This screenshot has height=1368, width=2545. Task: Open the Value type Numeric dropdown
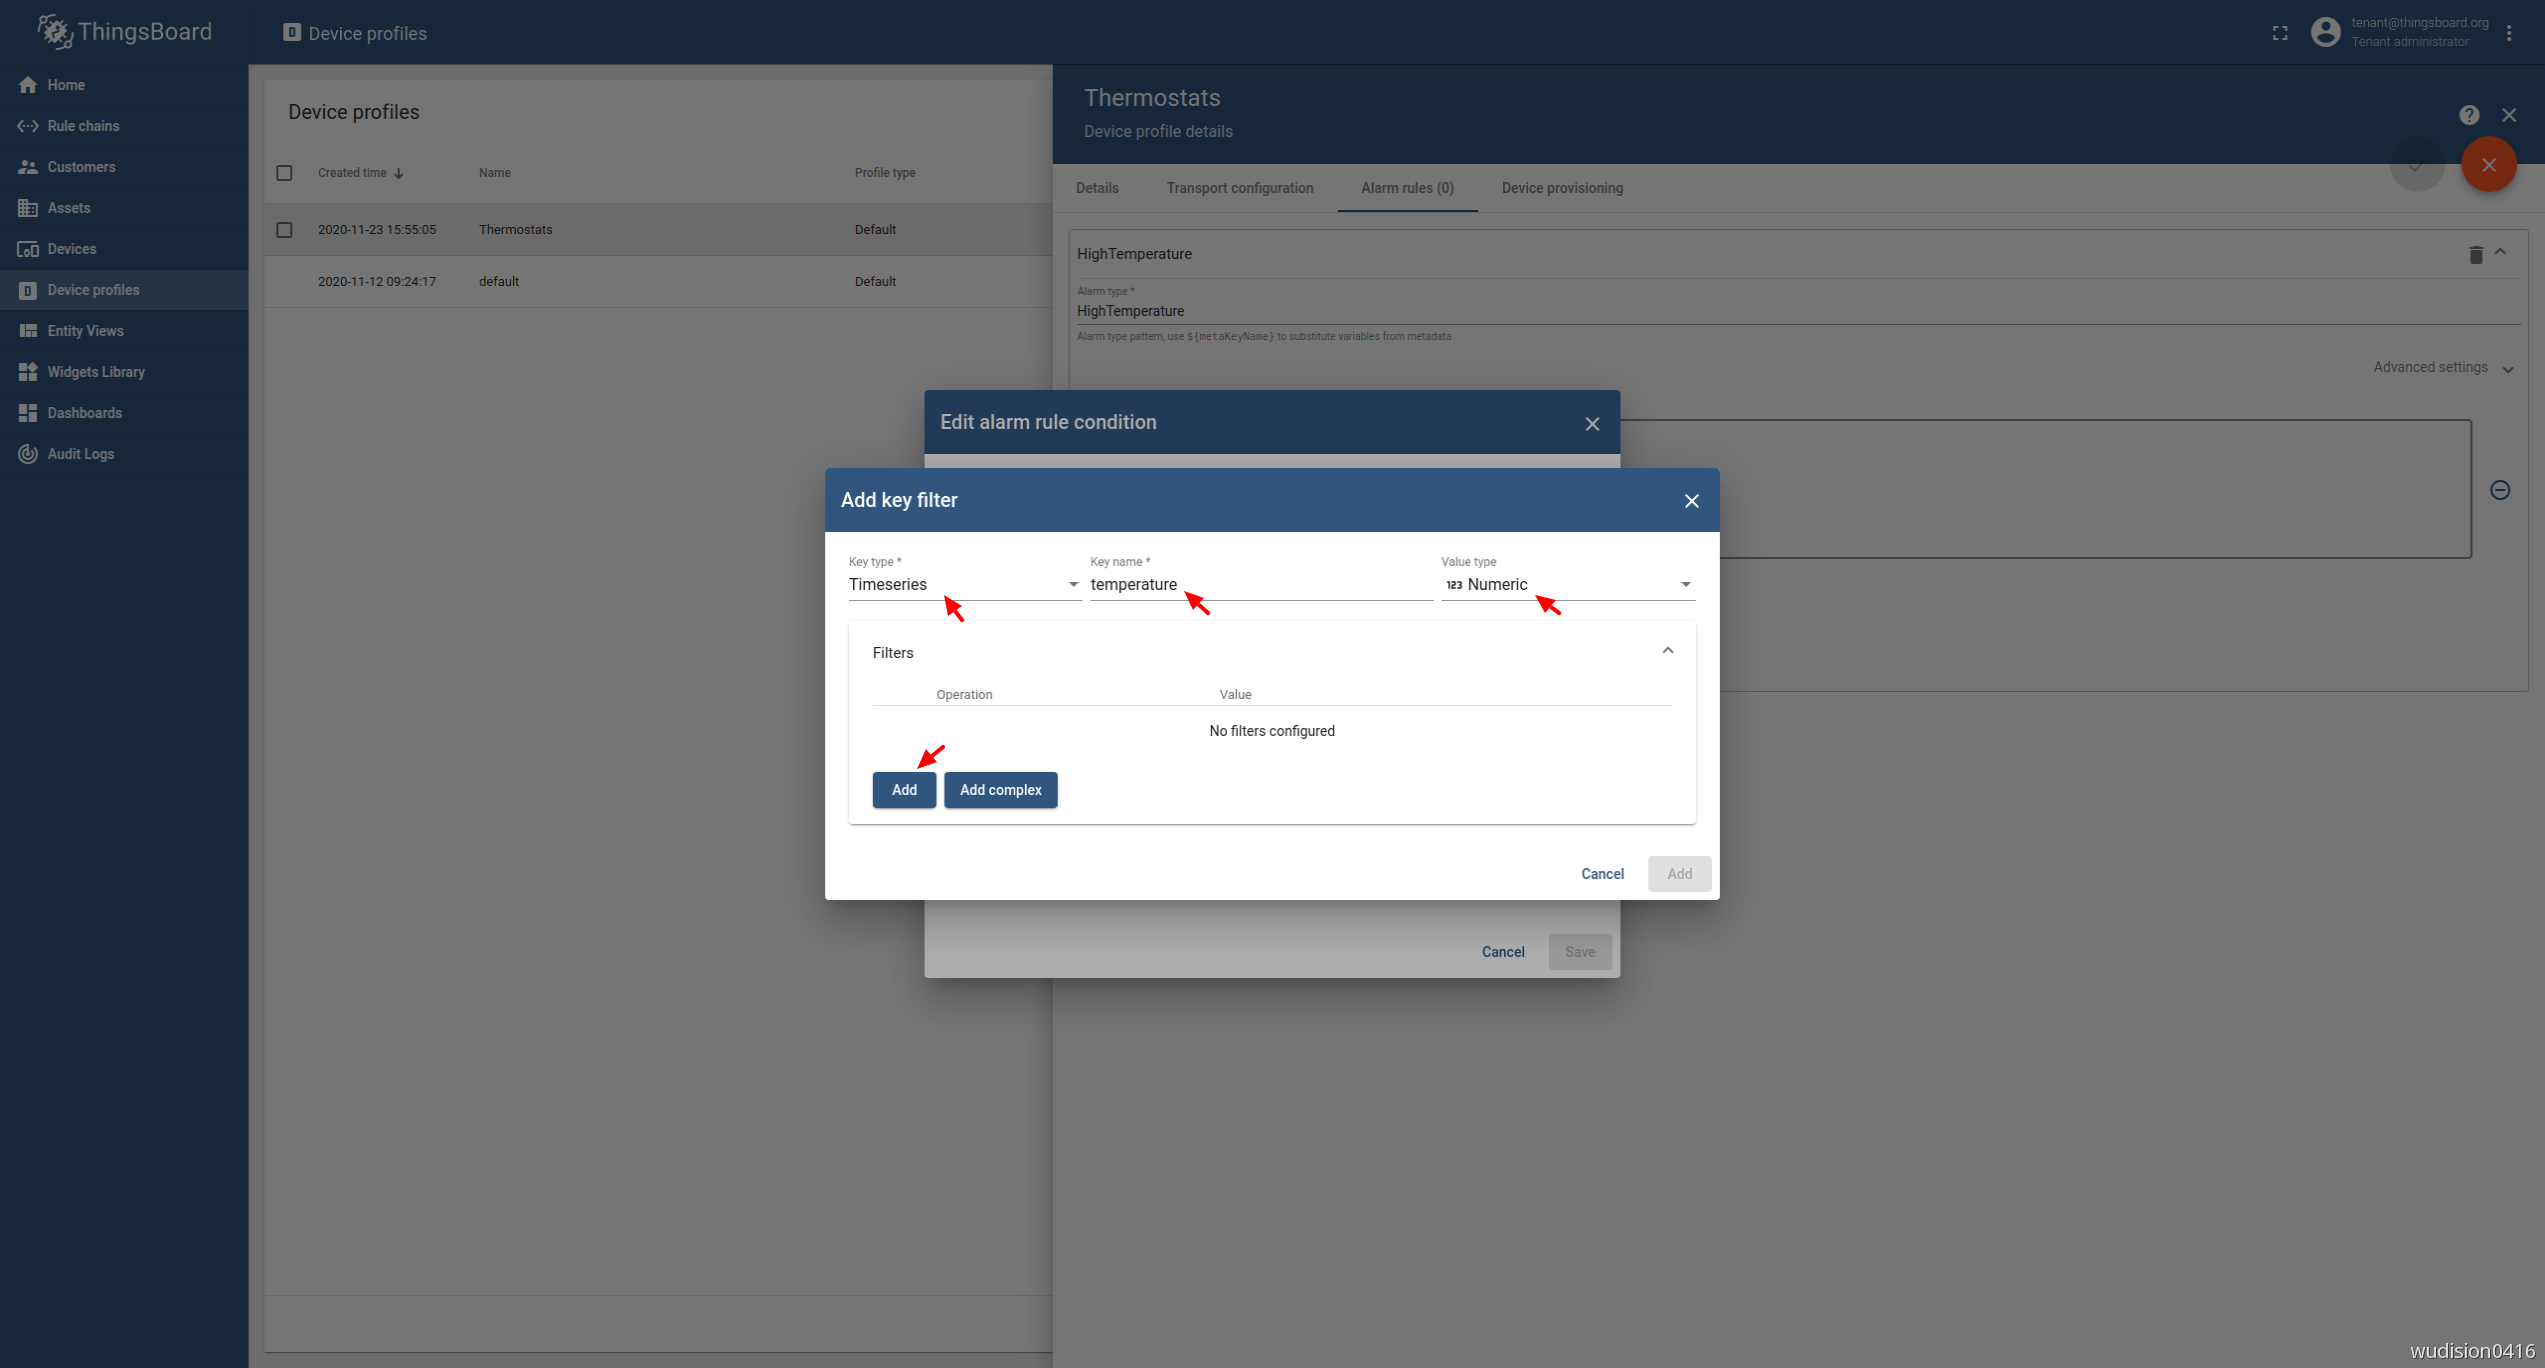point(1567,584)
